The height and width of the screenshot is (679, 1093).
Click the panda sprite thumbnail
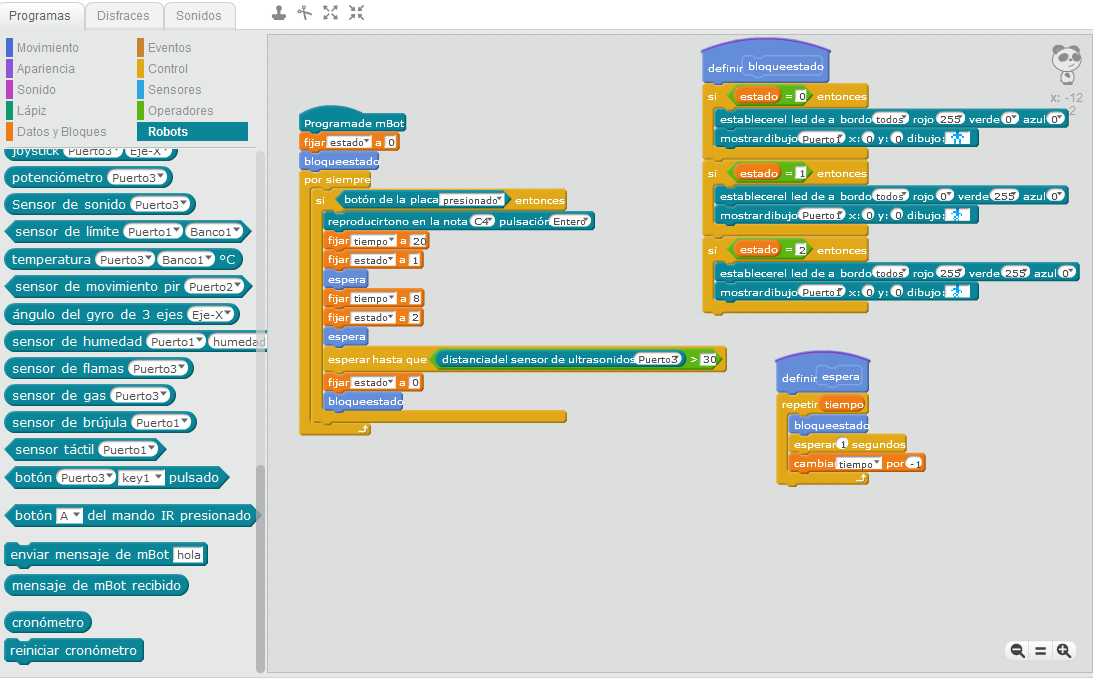(x=1066, y=64)
